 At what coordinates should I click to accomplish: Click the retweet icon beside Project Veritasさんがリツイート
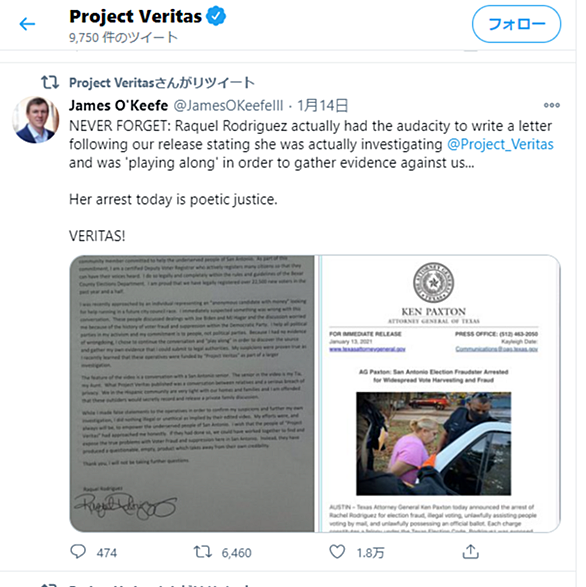[x=50, y=82]
